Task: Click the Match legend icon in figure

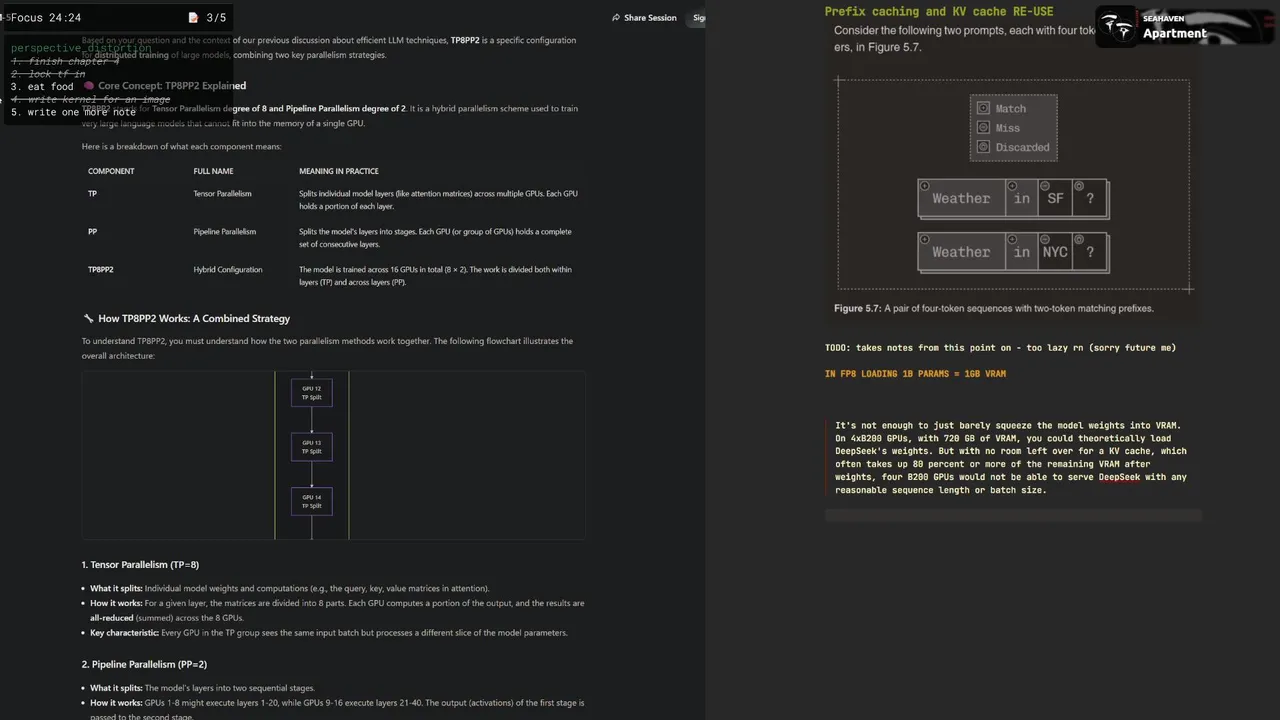Action: (983, 108)
